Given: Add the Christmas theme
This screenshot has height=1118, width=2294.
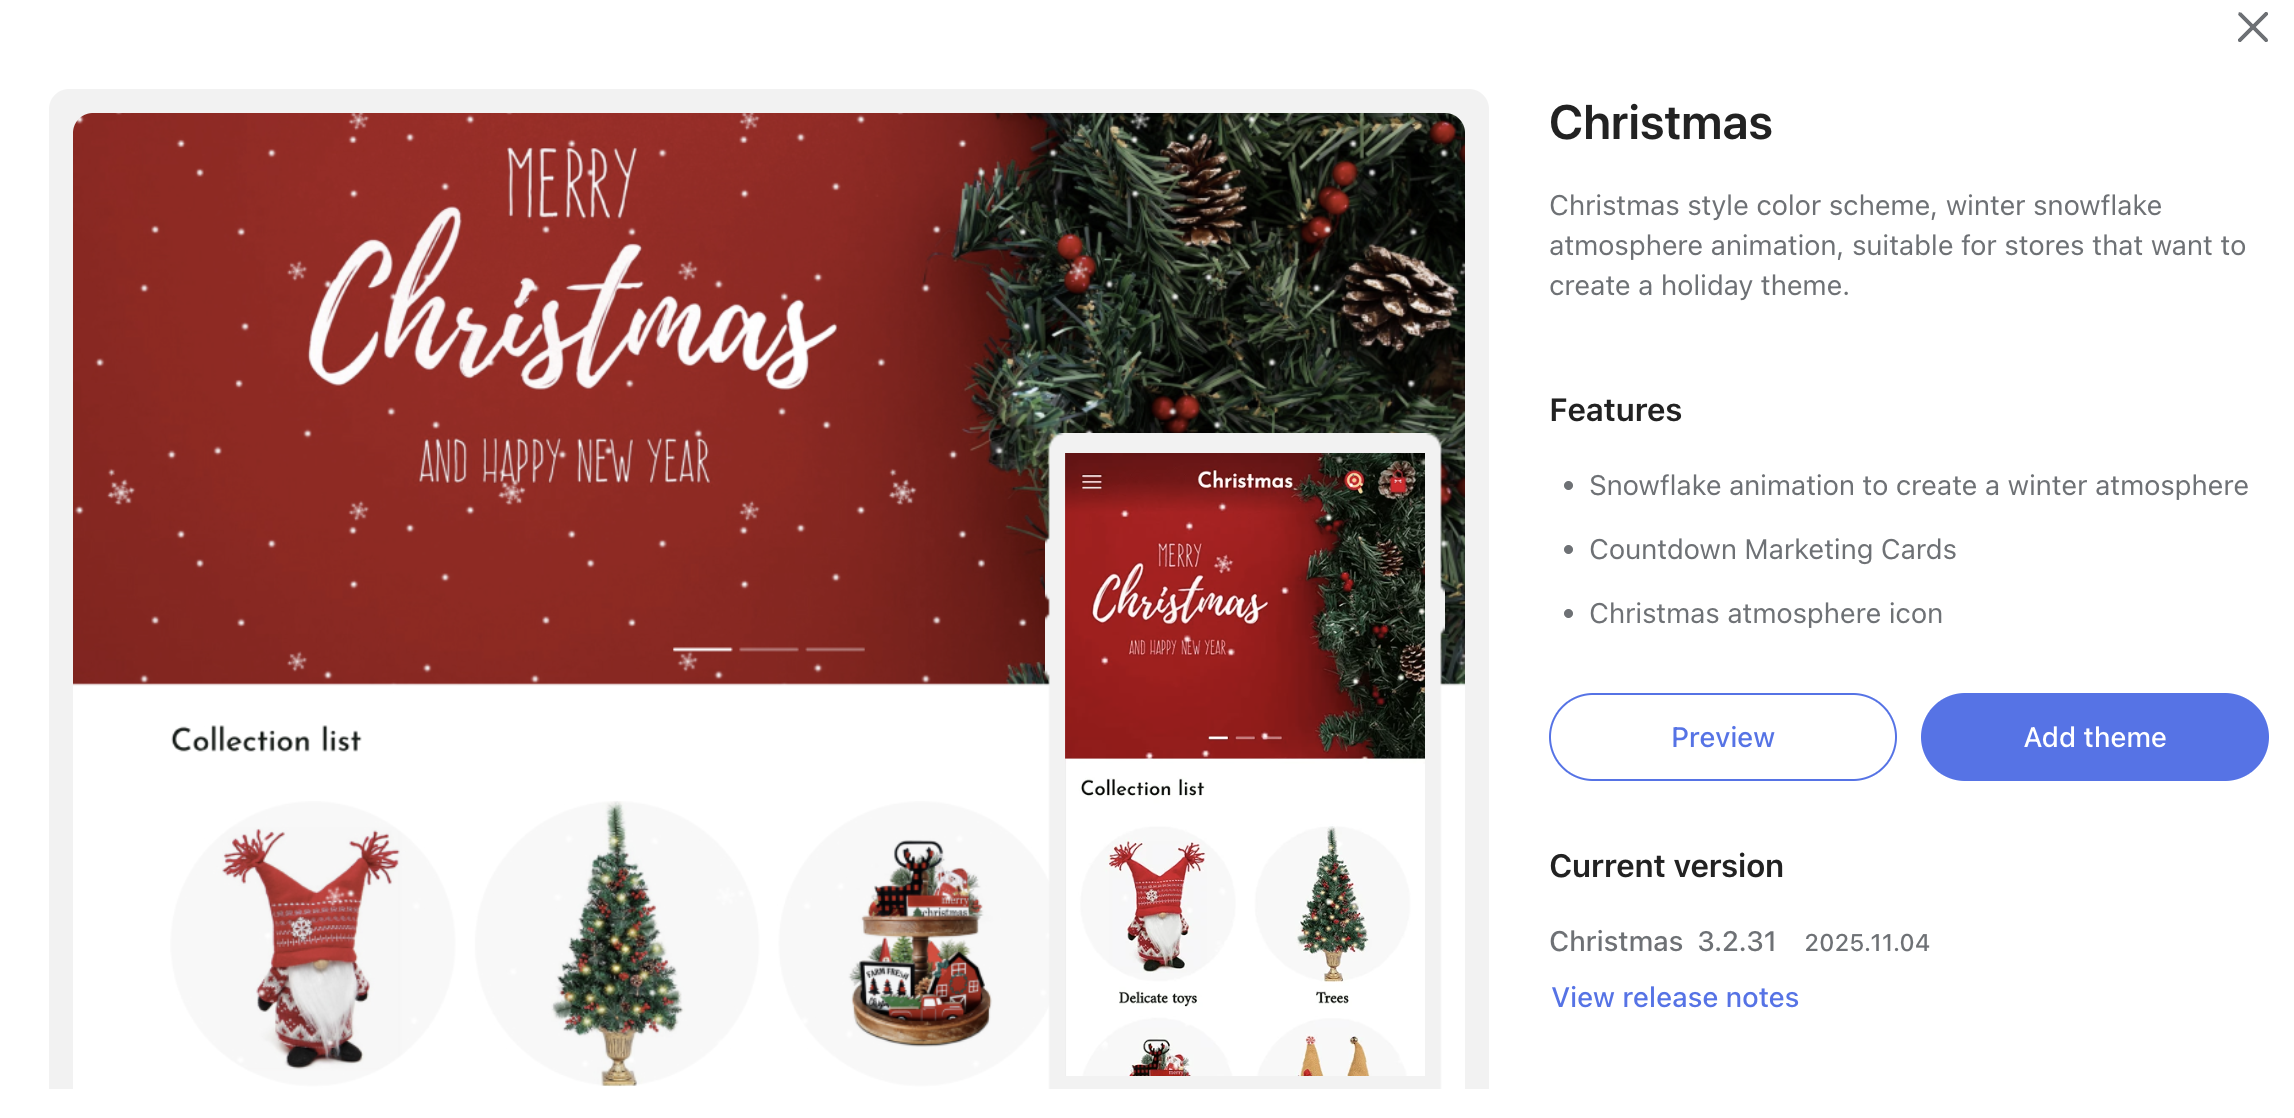Looking at the screenshot, I should click(2094, 737).
